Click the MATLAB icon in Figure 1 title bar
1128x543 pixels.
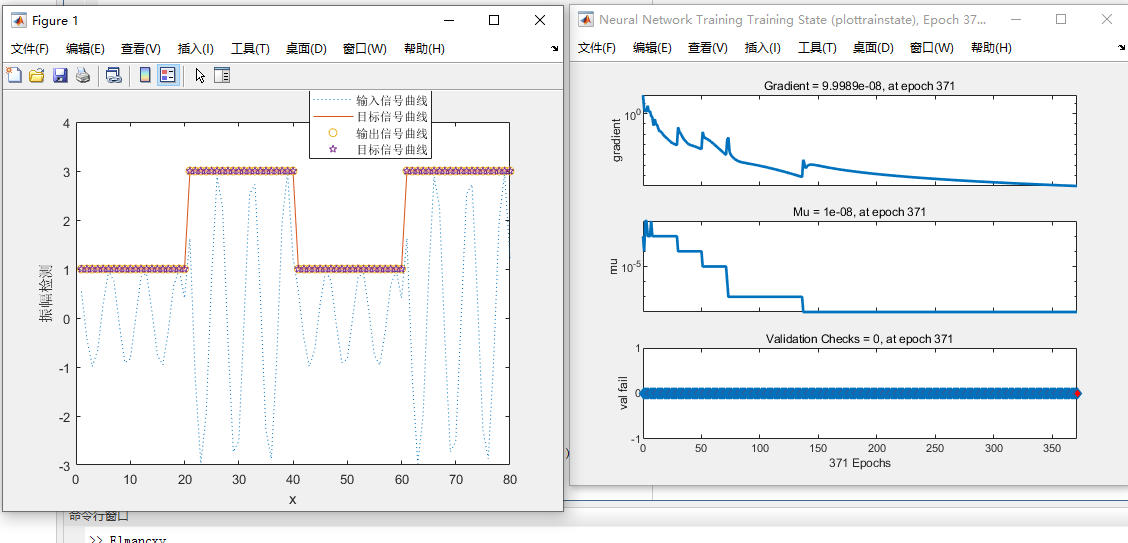(x=18, y=20)
